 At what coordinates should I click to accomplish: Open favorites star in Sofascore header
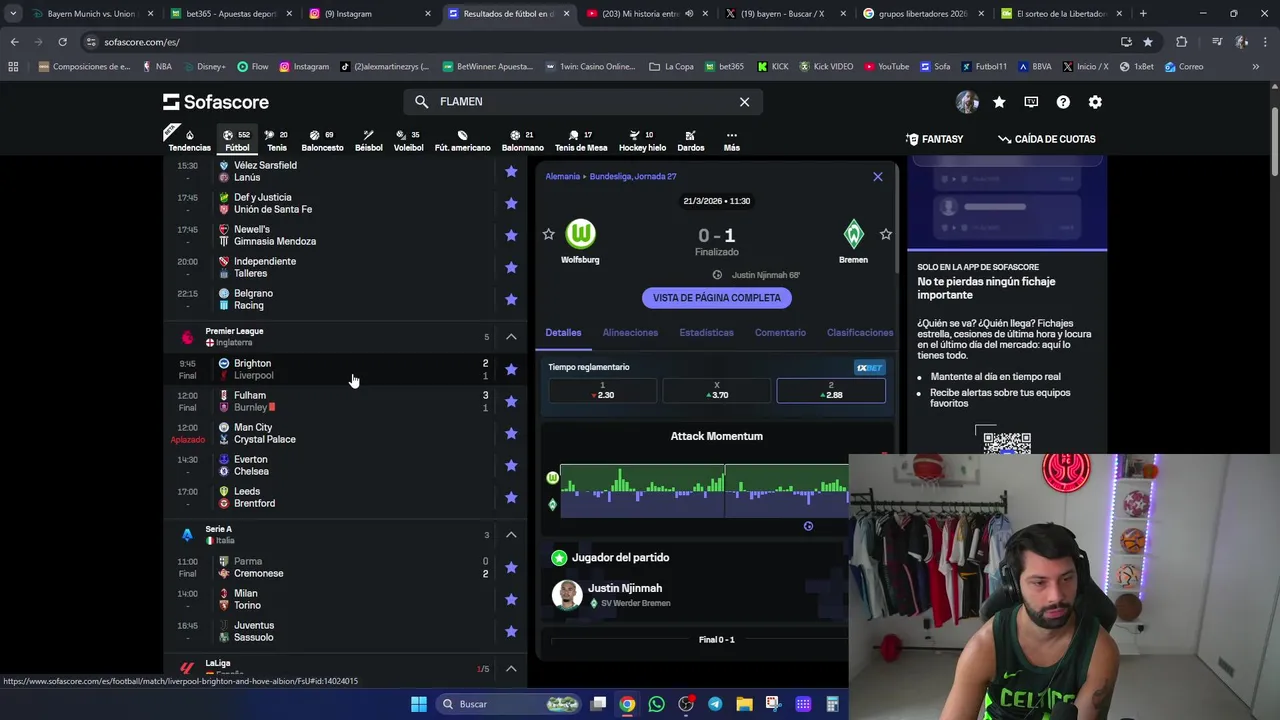pos(999,102)
